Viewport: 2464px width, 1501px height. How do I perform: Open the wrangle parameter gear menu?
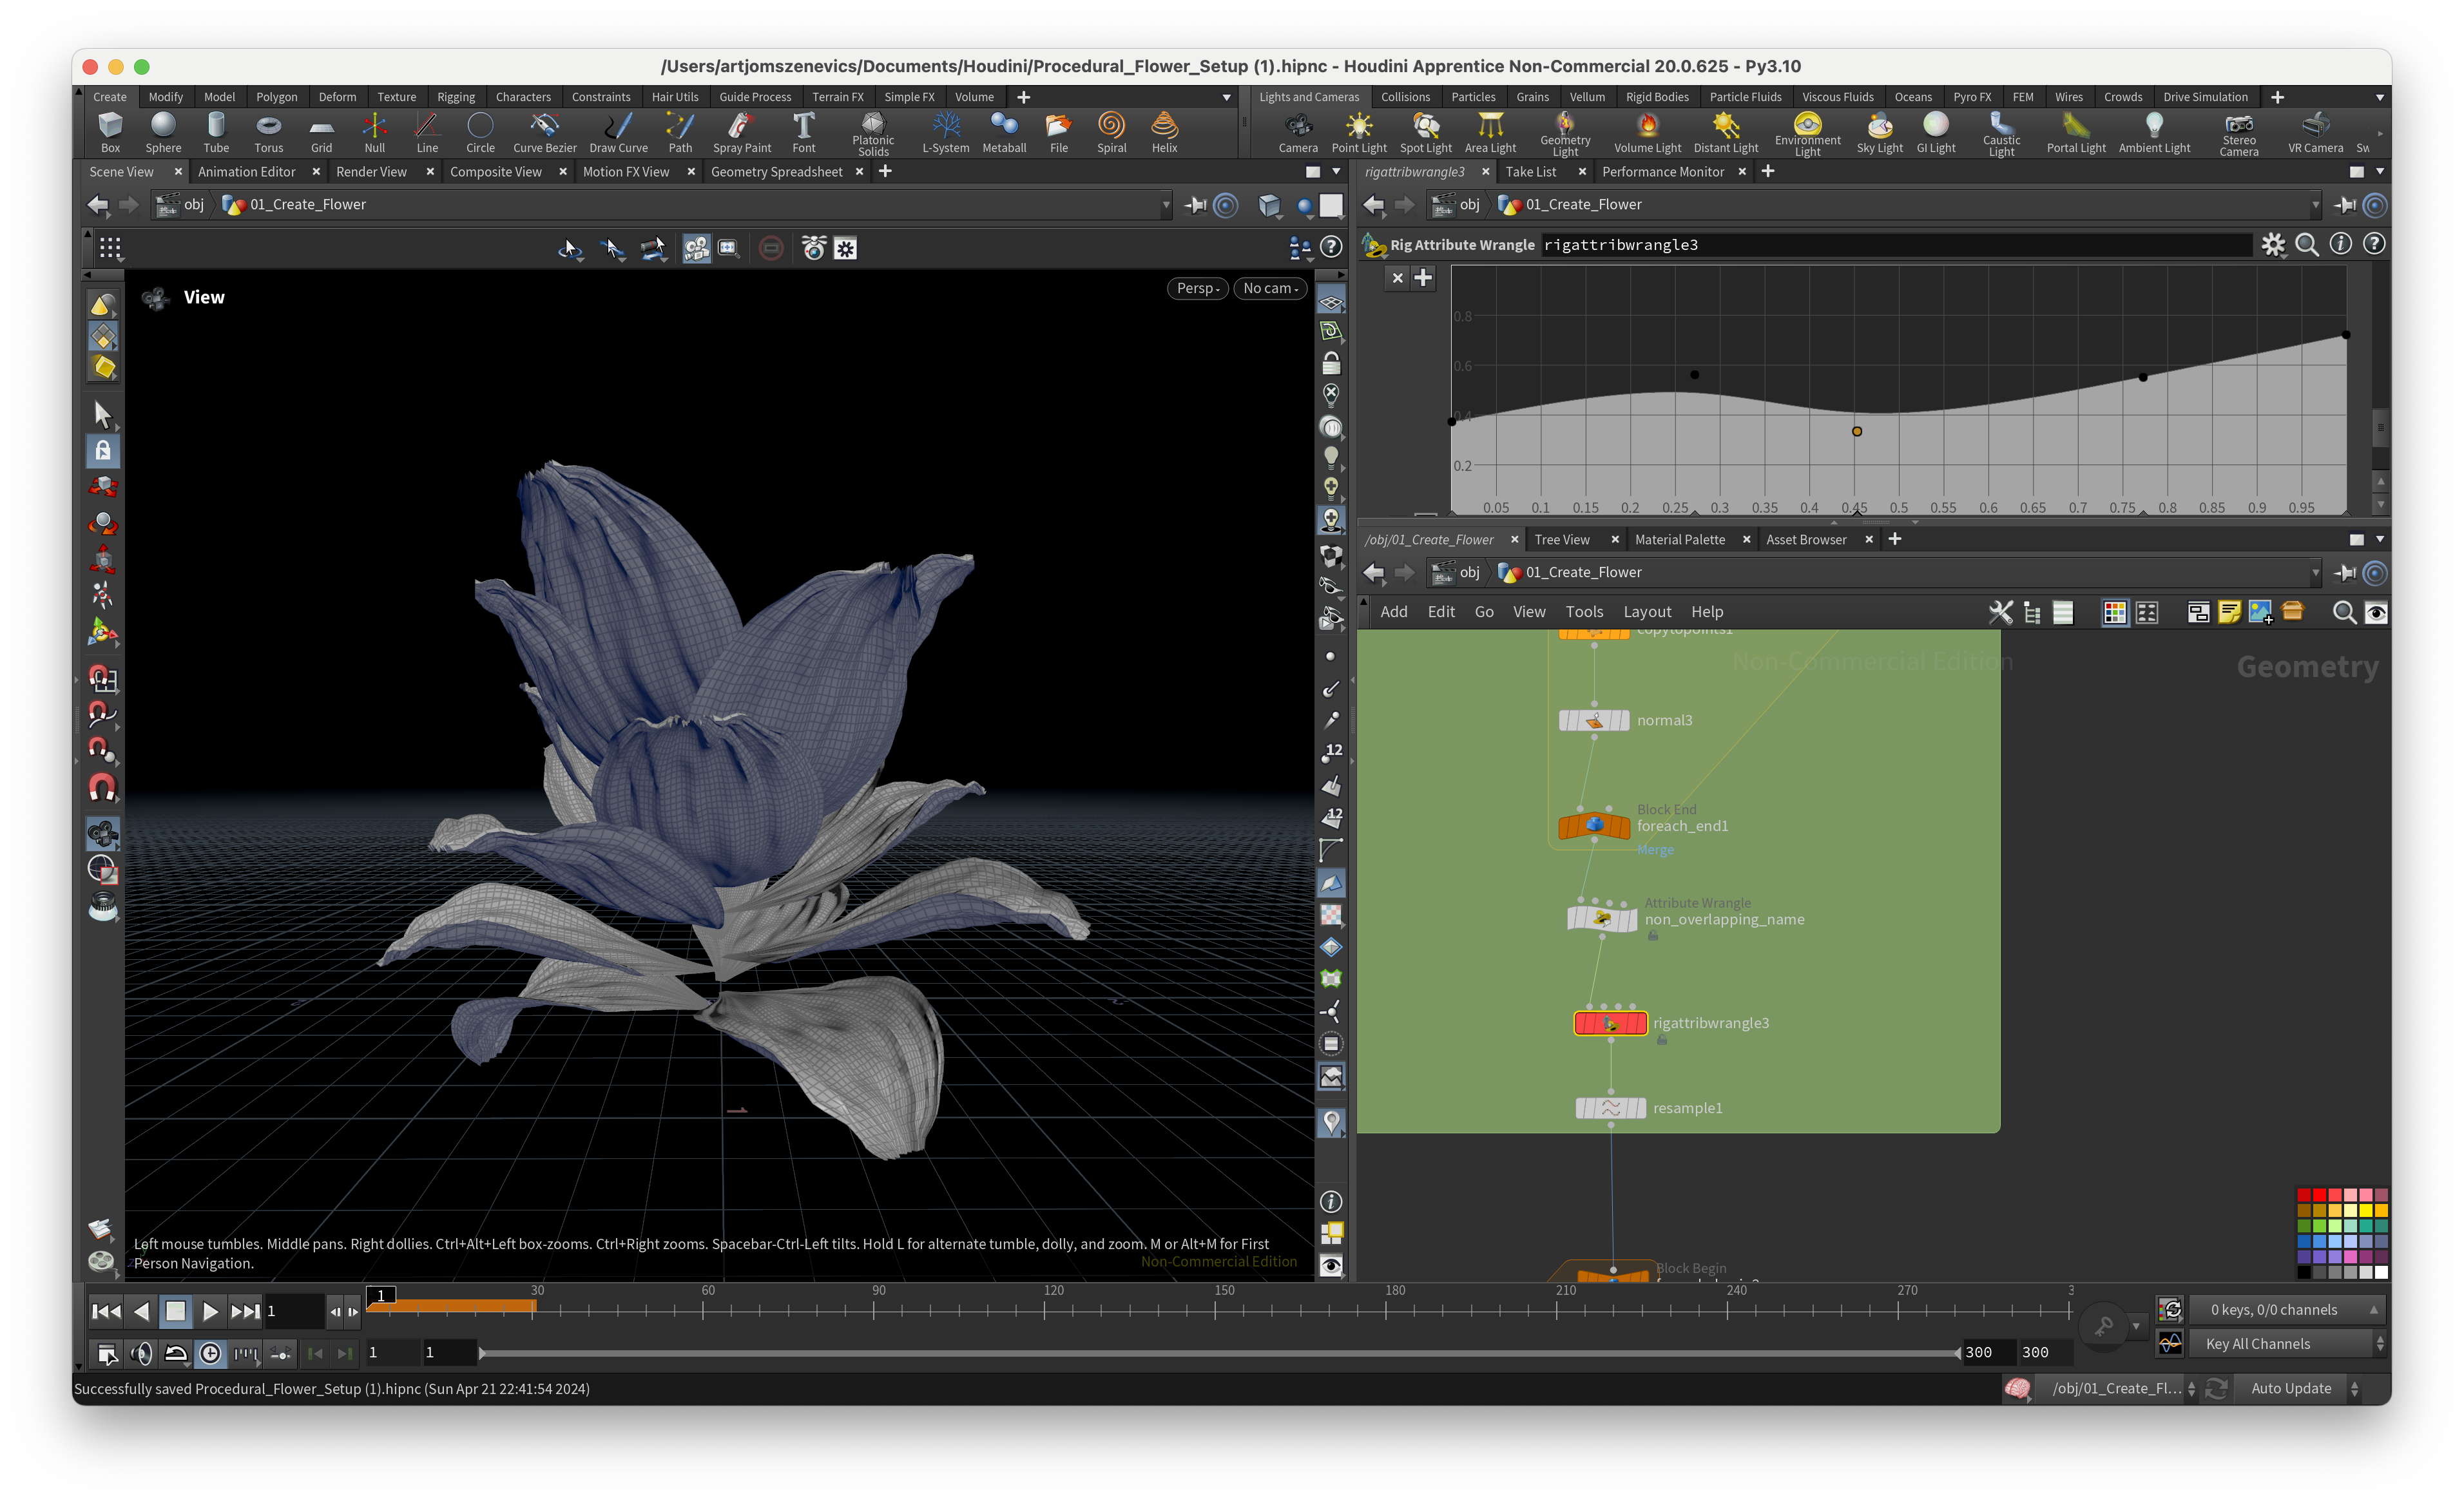[2273, 245]
